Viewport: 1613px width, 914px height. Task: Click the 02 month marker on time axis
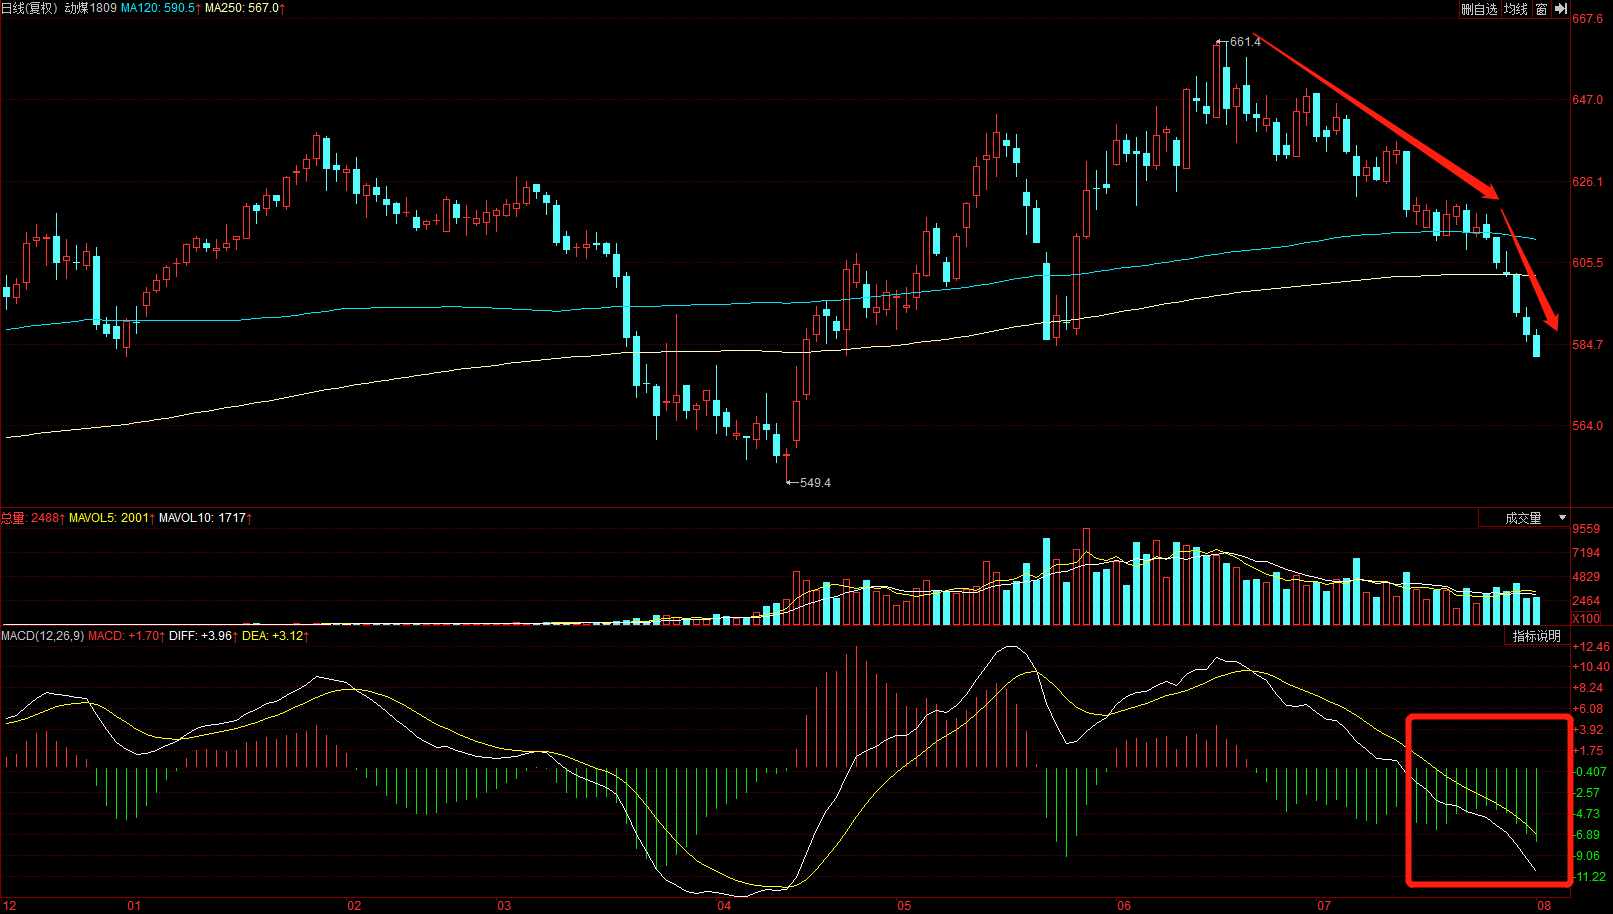point(354,906)
